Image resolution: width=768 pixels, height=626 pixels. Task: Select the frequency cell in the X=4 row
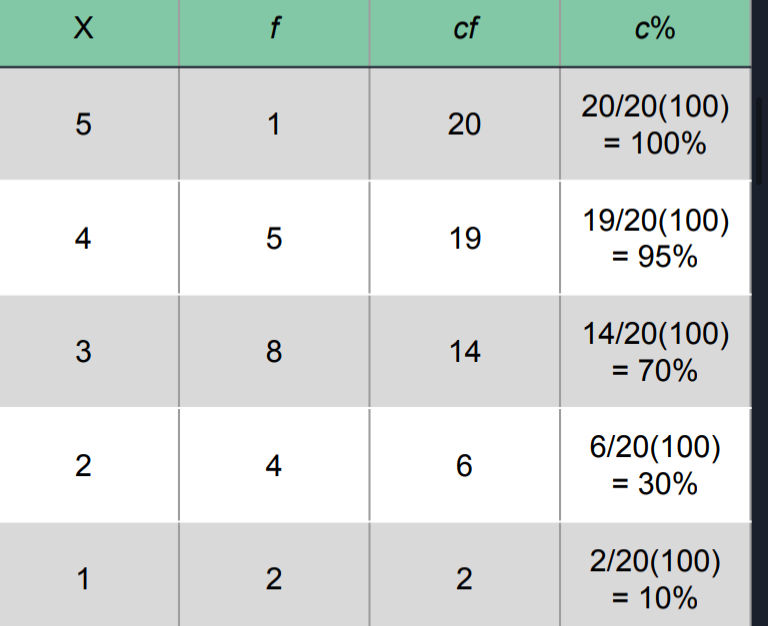tap(274, 238)
